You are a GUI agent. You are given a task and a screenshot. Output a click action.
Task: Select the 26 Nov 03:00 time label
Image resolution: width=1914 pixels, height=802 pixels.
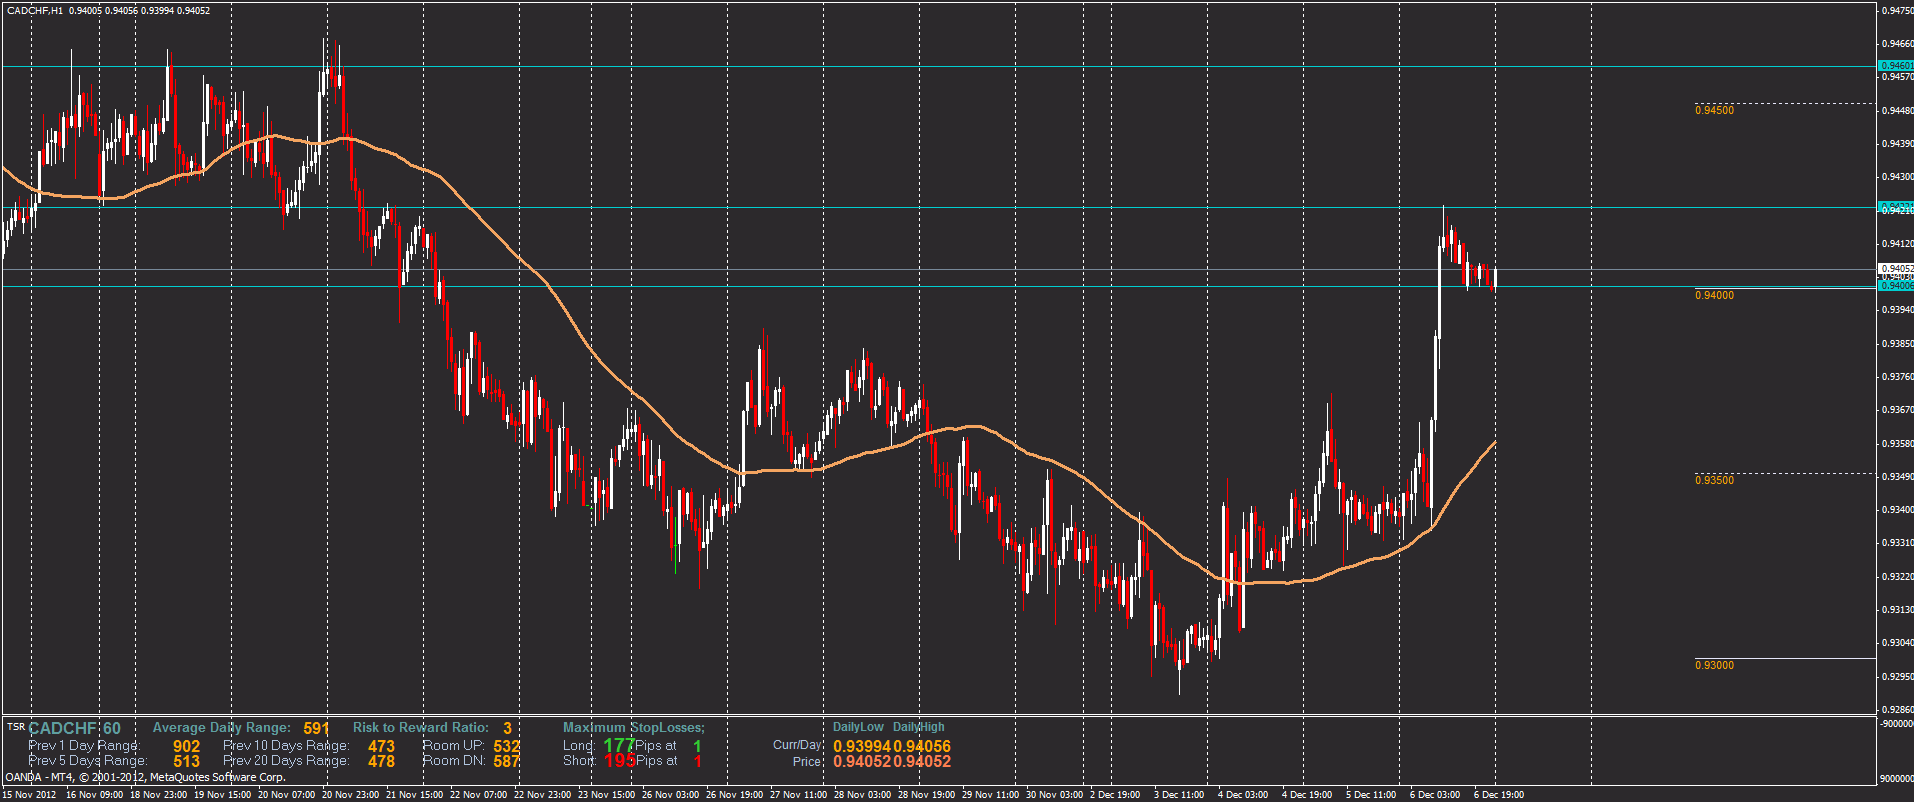click(x=670, y=795)
